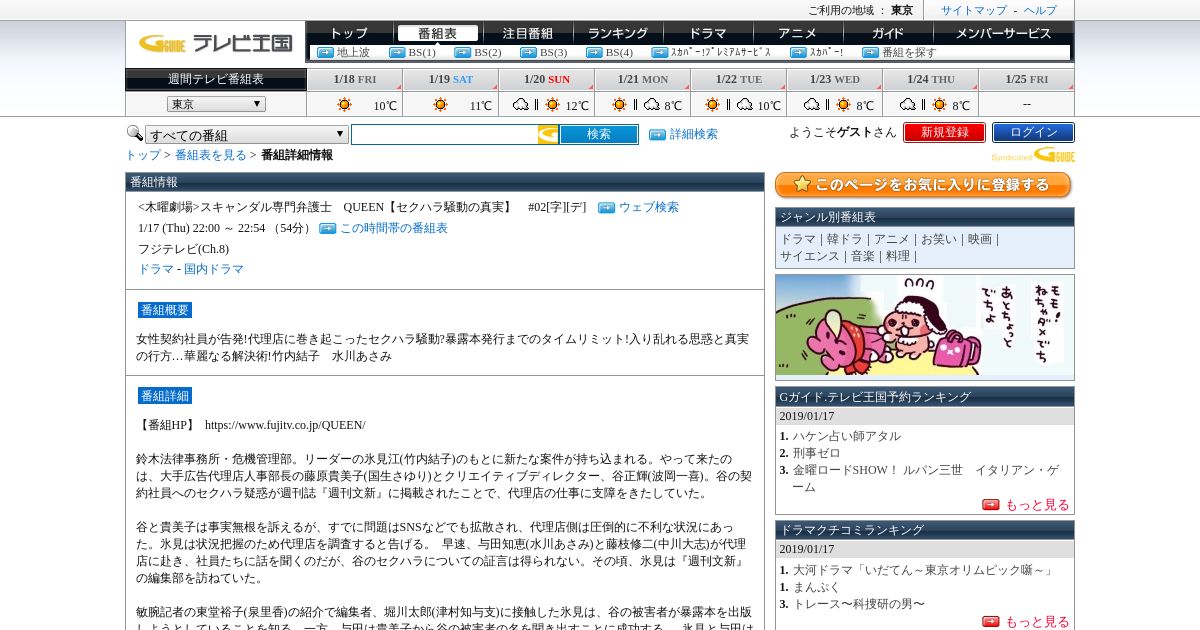Open the トップ navigation tab

(x=348, y=33)
